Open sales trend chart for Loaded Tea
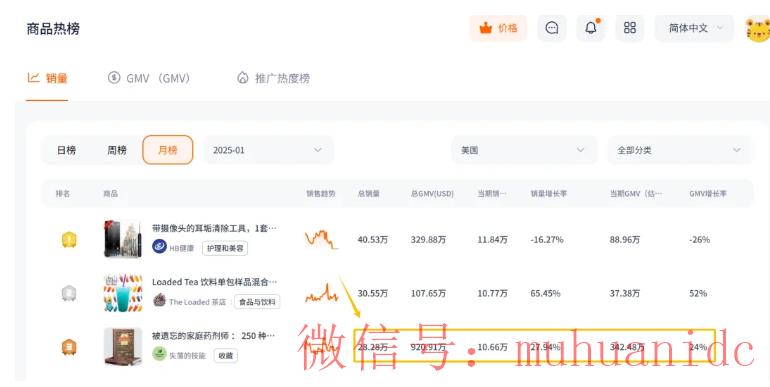This screenshot has width=770, height=387. pyautogui.click(x=321, y=293)
